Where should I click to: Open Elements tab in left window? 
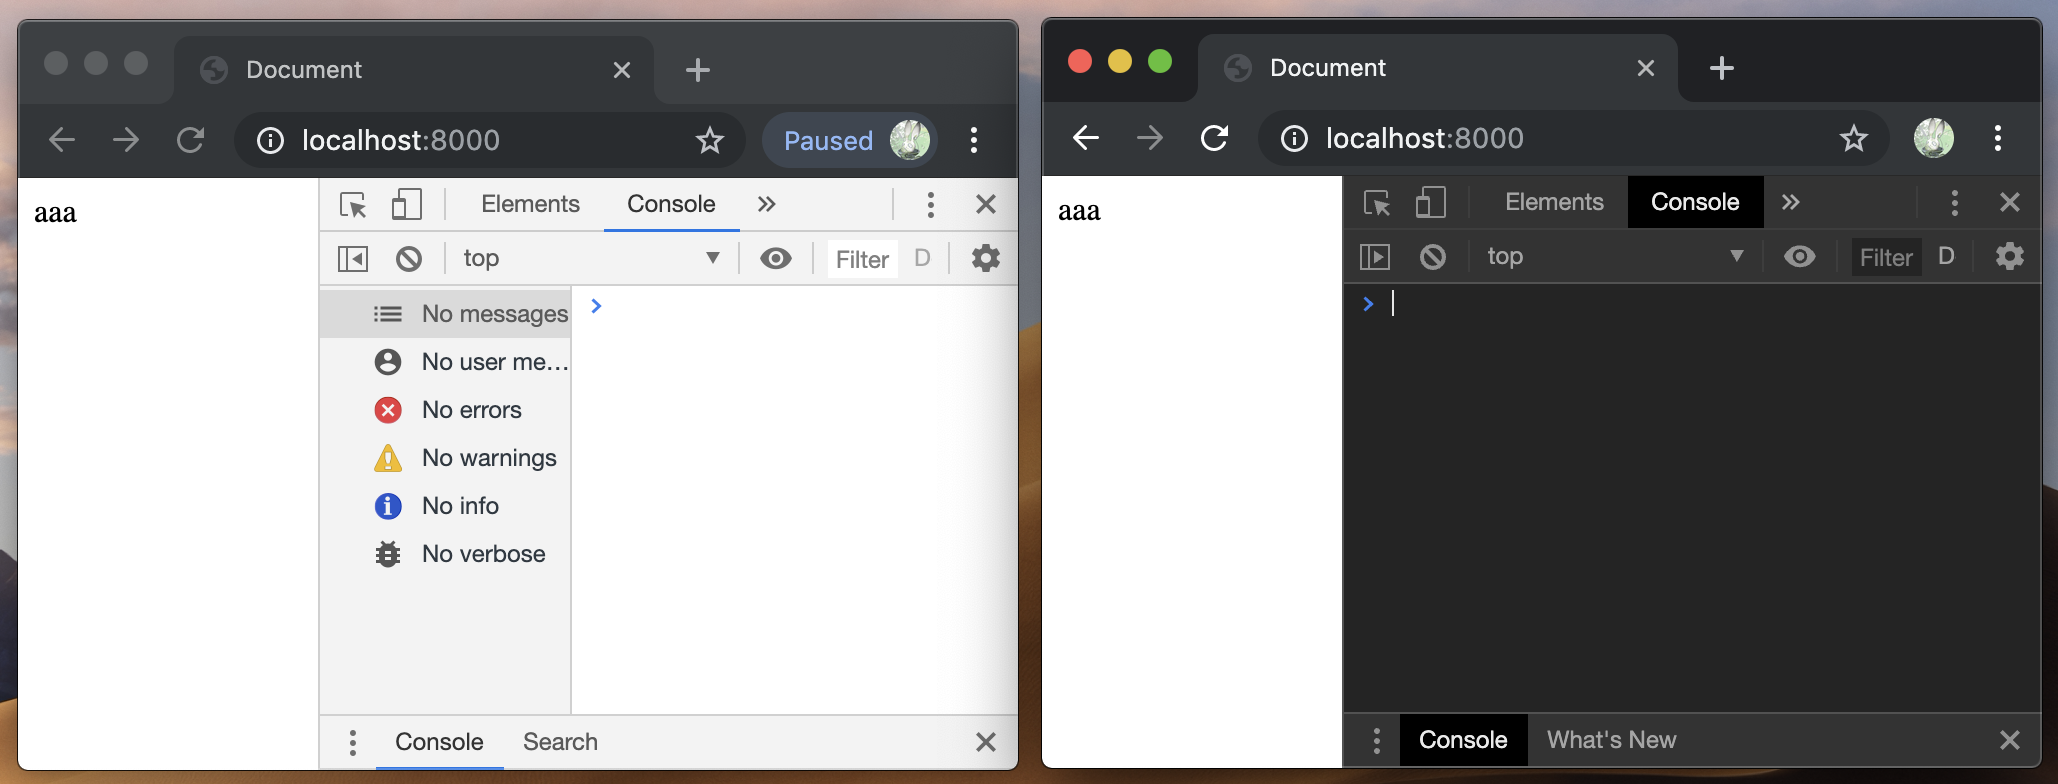pyautogui.click(x=530, y=204)
